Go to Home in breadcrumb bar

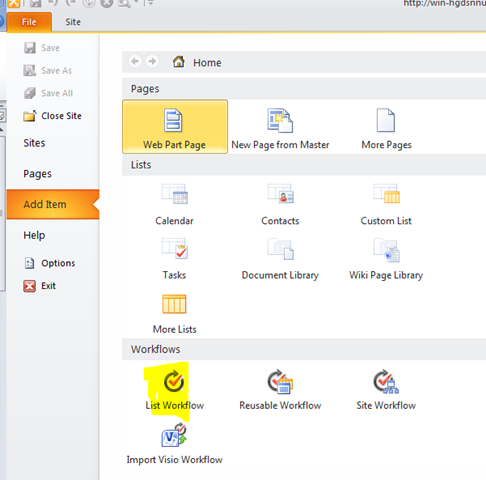point(197,62)
